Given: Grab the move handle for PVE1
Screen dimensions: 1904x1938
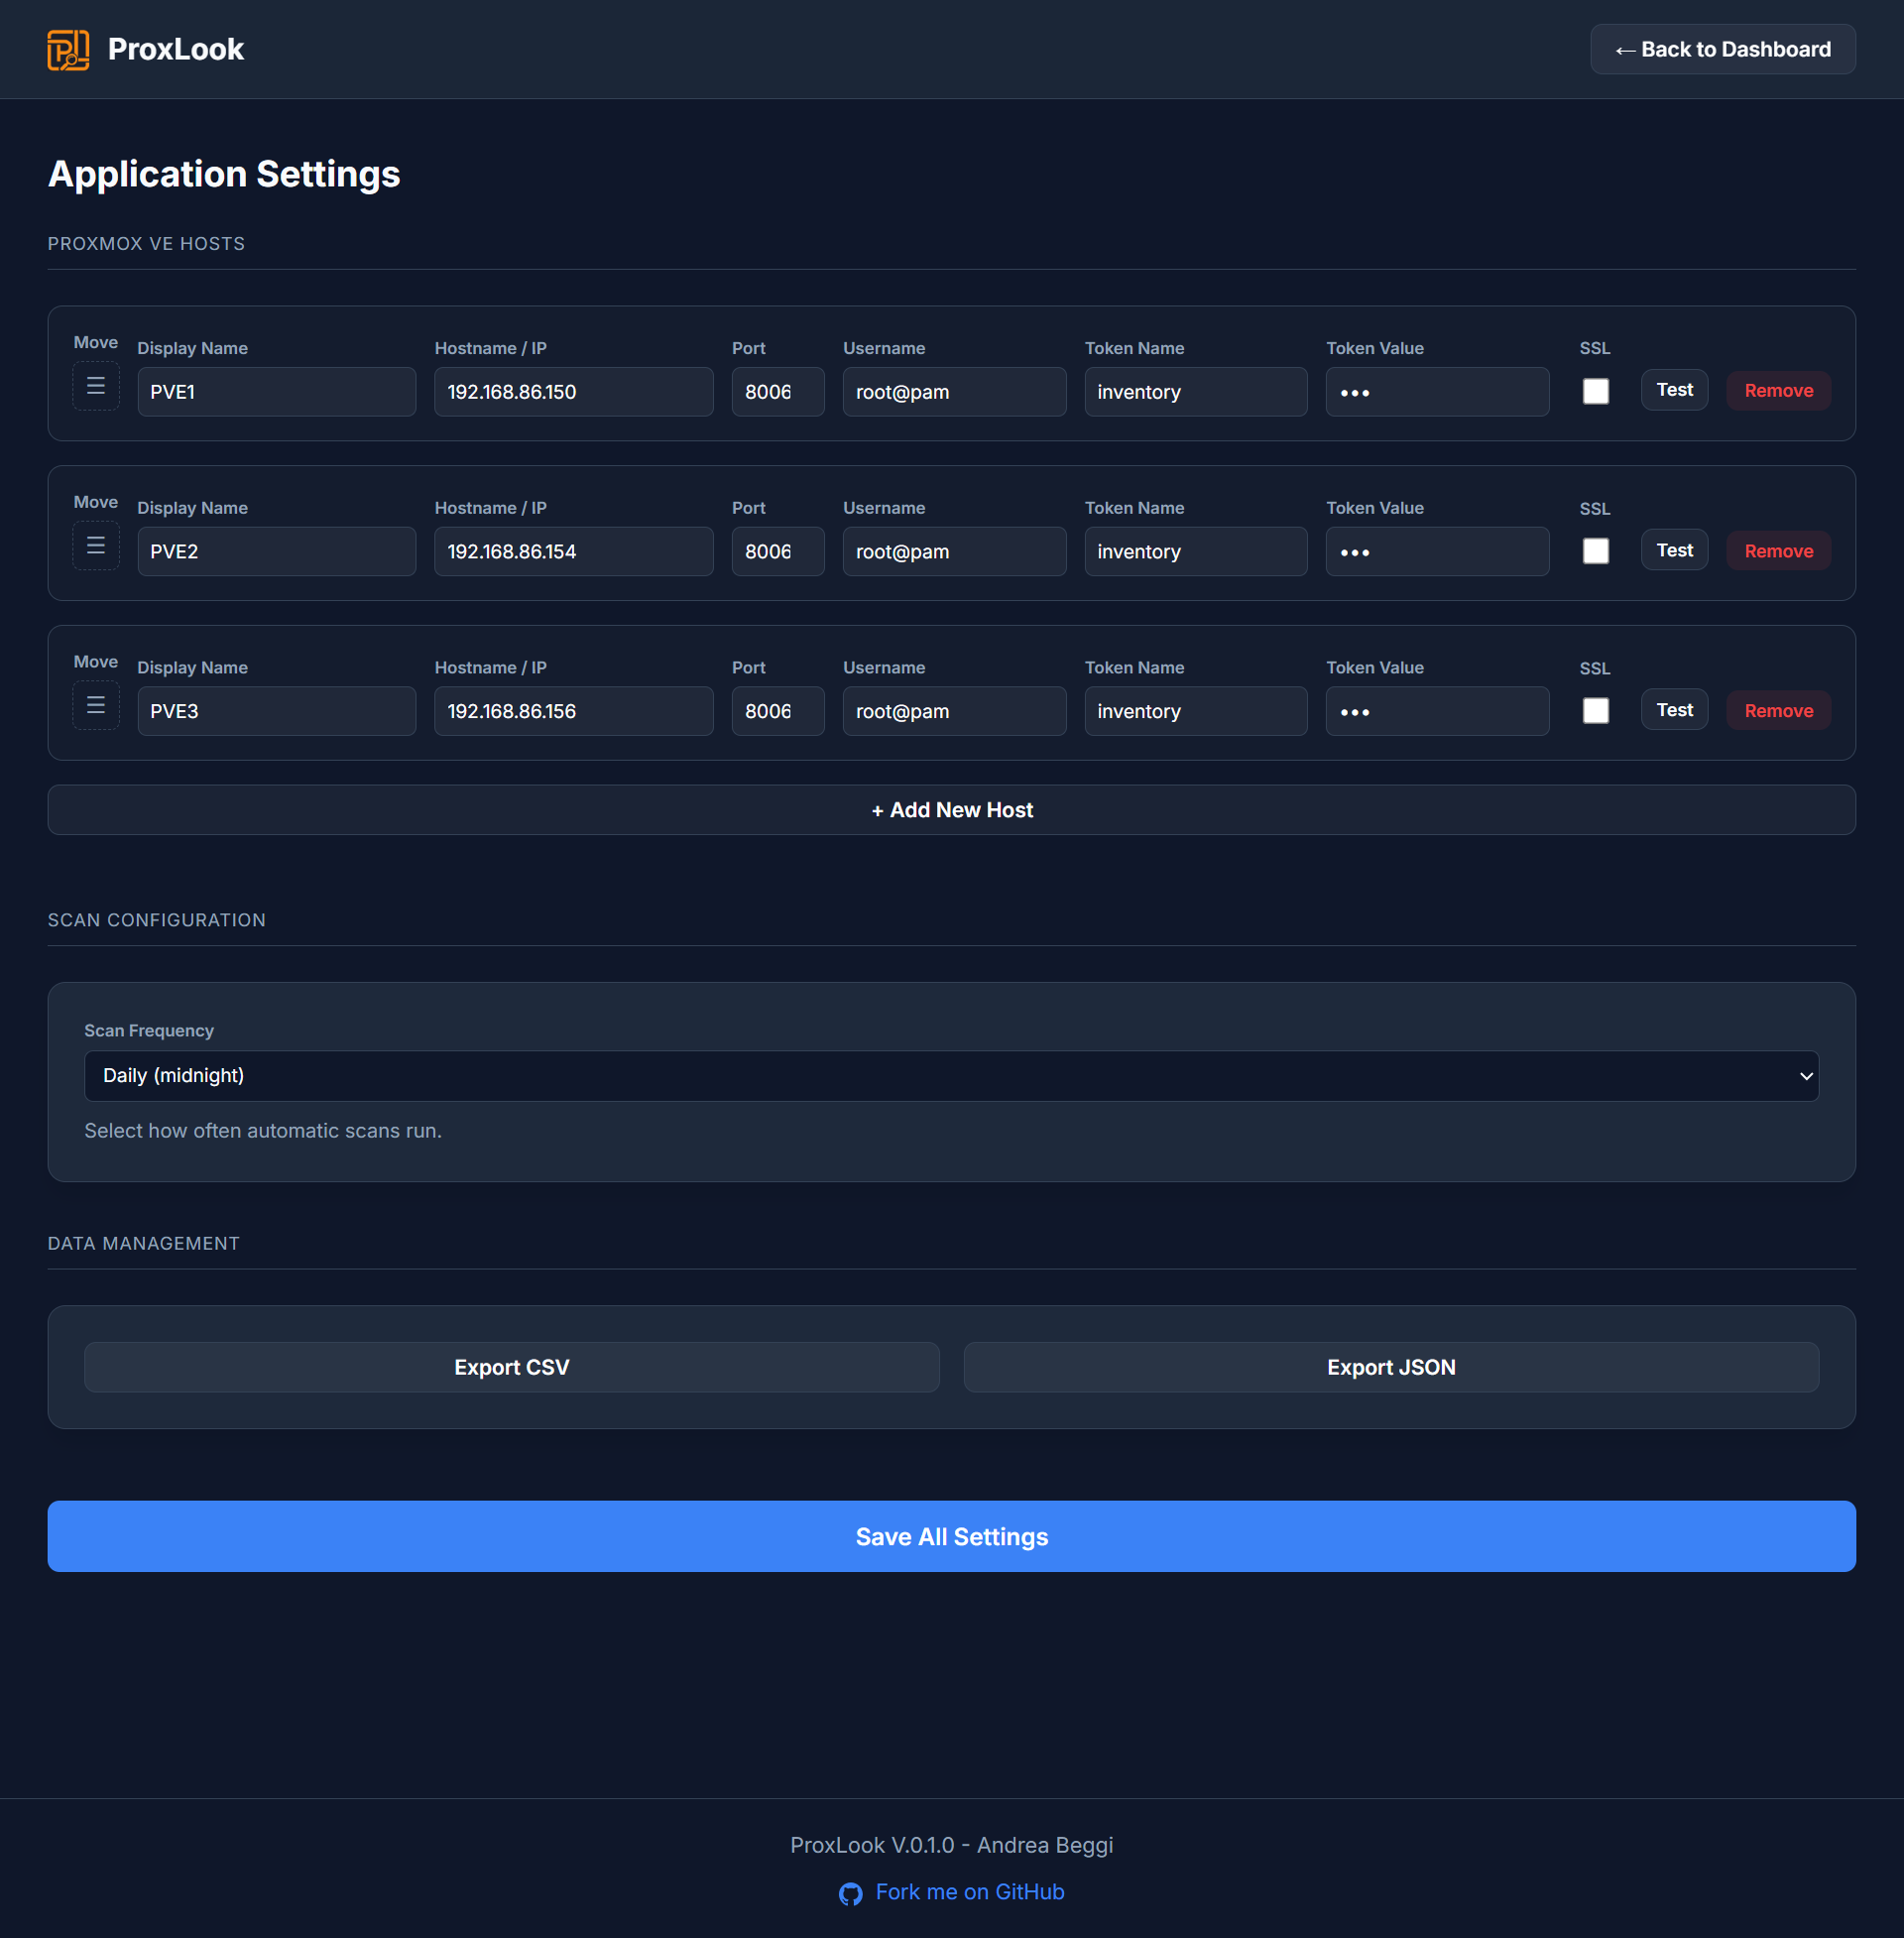Looking at the screenshot, I should (96, 386).
